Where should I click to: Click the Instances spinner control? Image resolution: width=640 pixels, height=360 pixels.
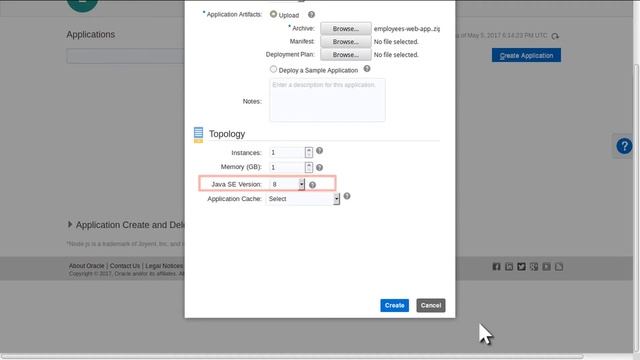tap(309, 152)
